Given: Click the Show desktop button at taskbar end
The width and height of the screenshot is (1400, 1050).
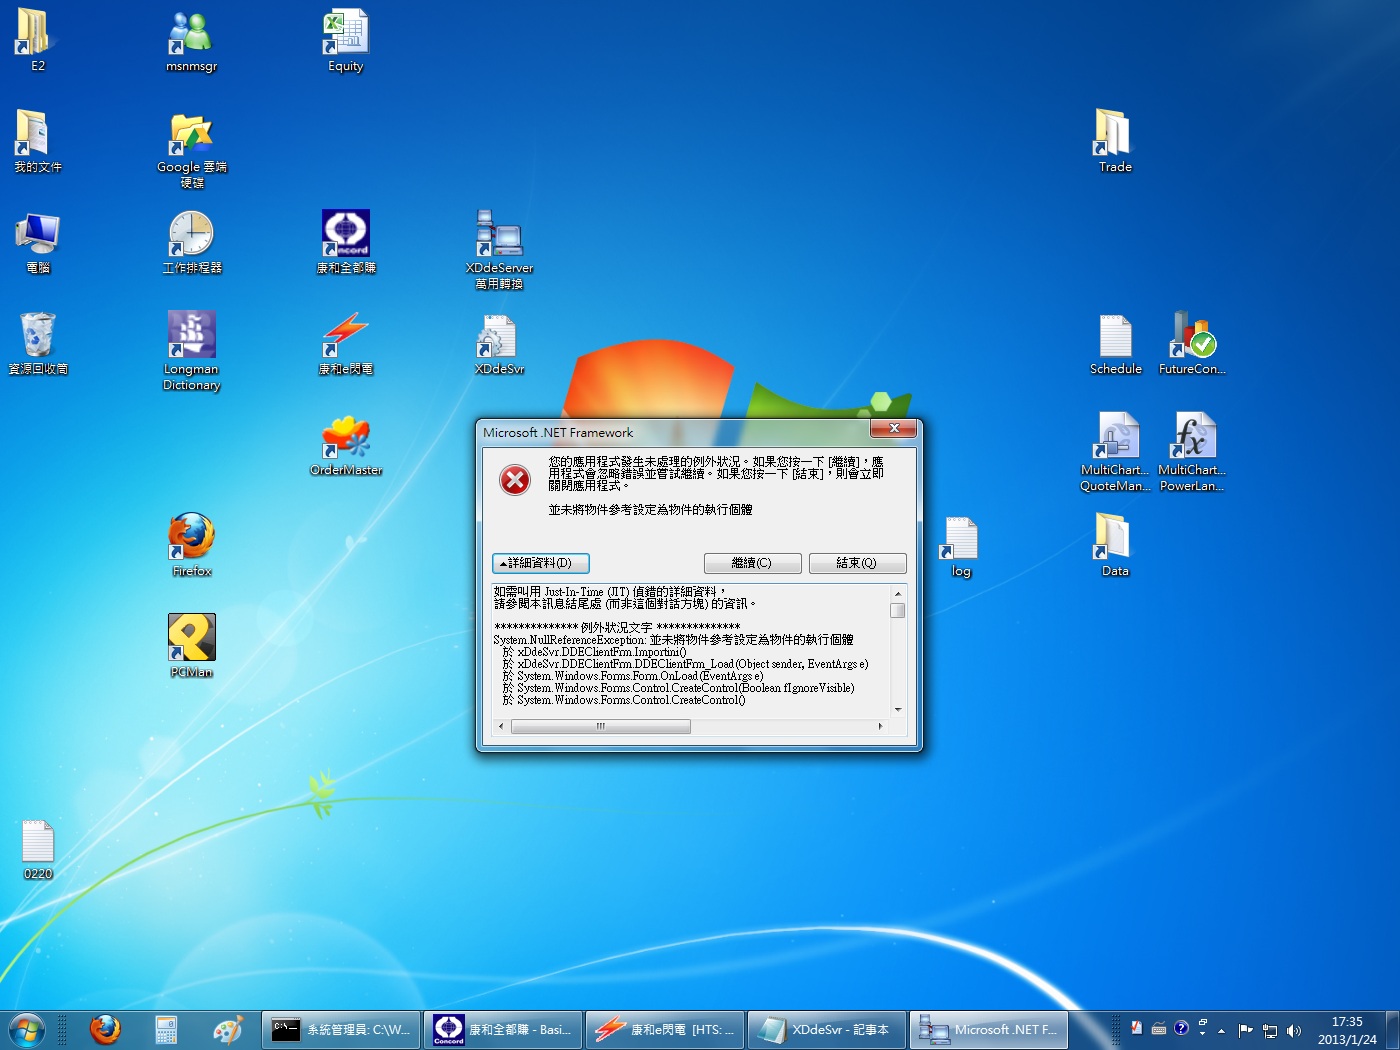Looking at the screenshot, I should tap(1392, 1029).
